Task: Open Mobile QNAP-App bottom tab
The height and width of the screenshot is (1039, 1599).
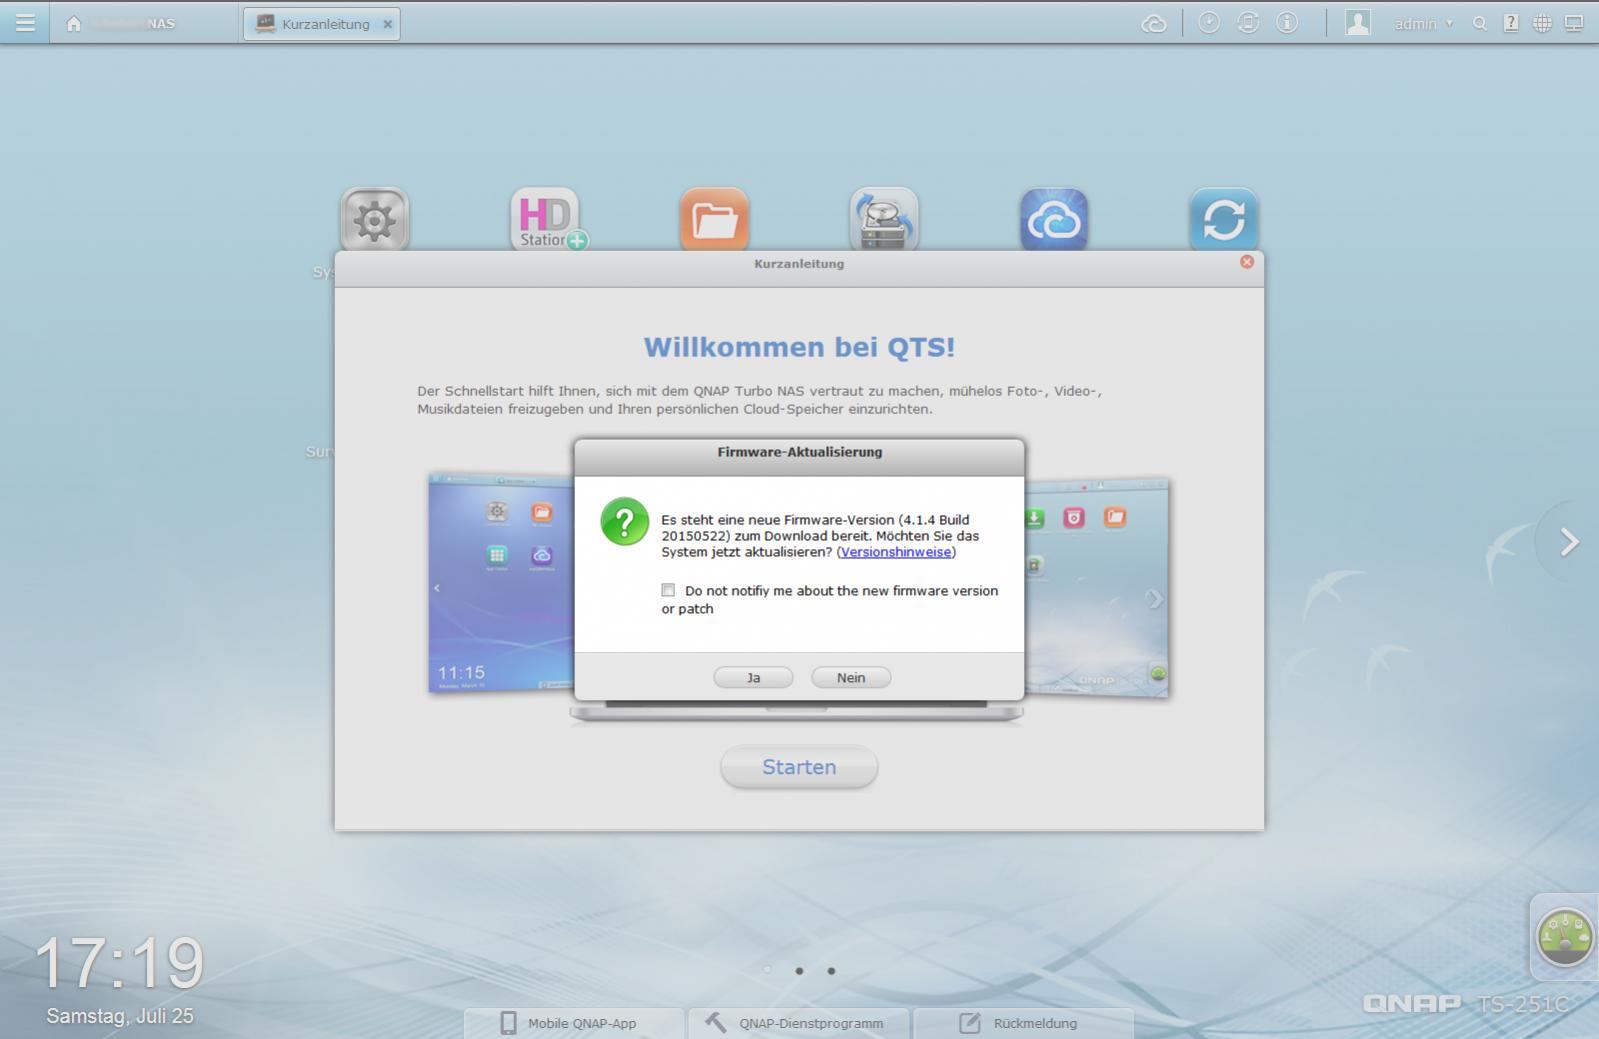Action: pos(574,1023)
